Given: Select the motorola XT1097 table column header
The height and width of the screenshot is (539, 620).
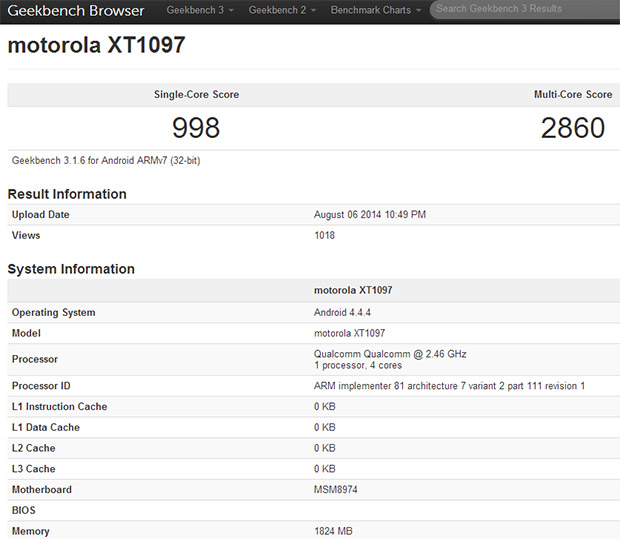Looking at the screenshot, I should click(x=353, y=290).
